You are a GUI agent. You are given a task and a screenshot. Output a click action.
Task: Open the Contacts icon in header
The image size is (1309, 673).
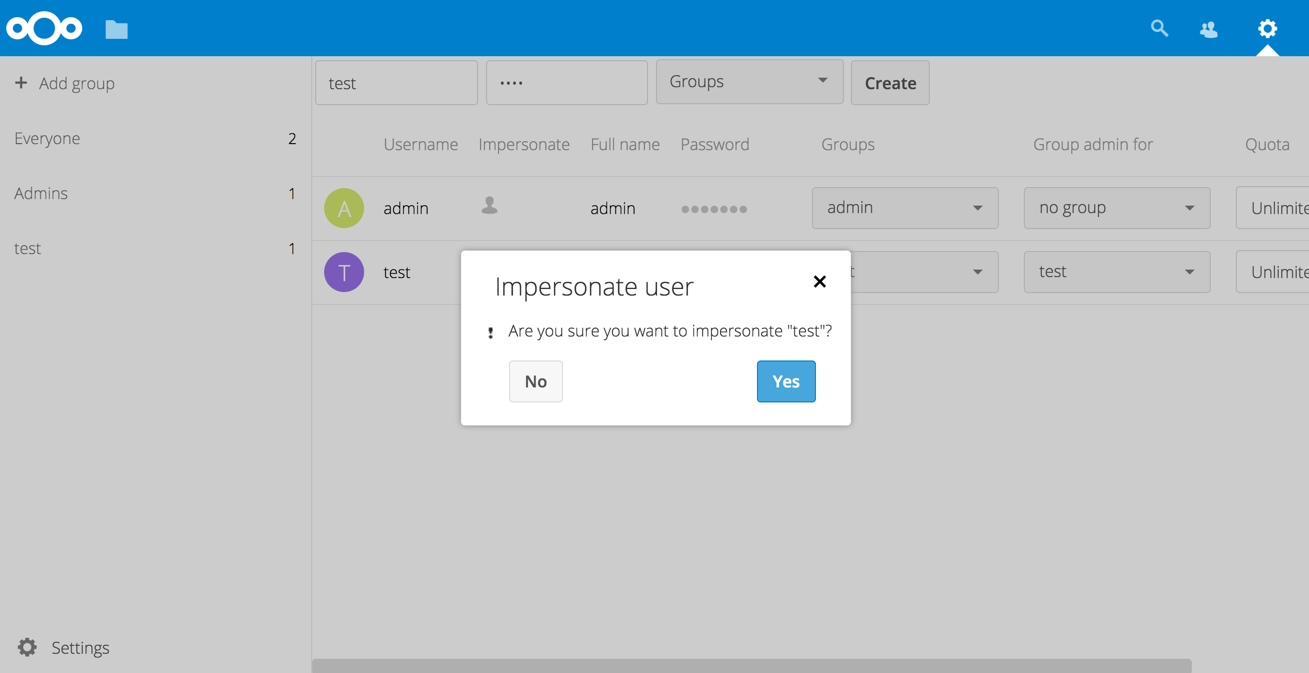tap(1209, 29)
